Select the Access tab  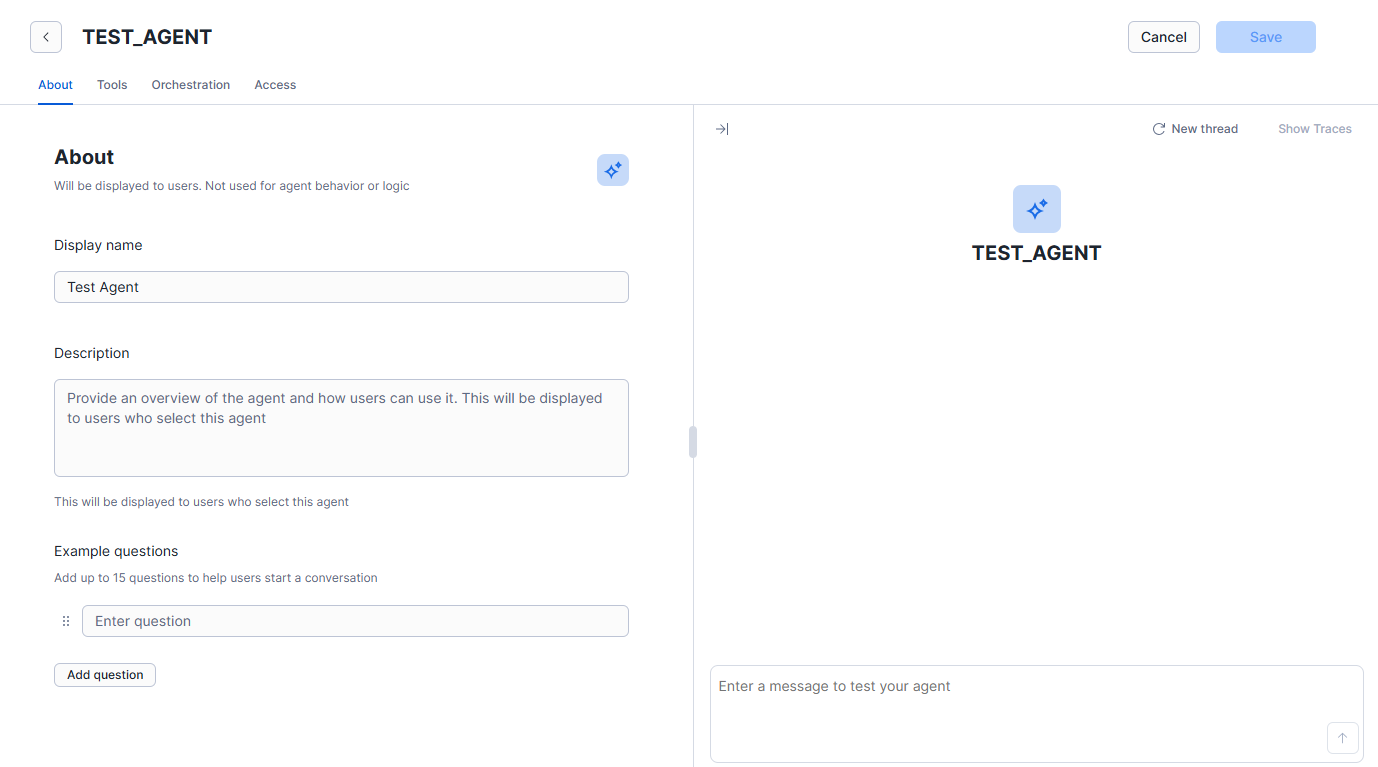pos(275,85)
